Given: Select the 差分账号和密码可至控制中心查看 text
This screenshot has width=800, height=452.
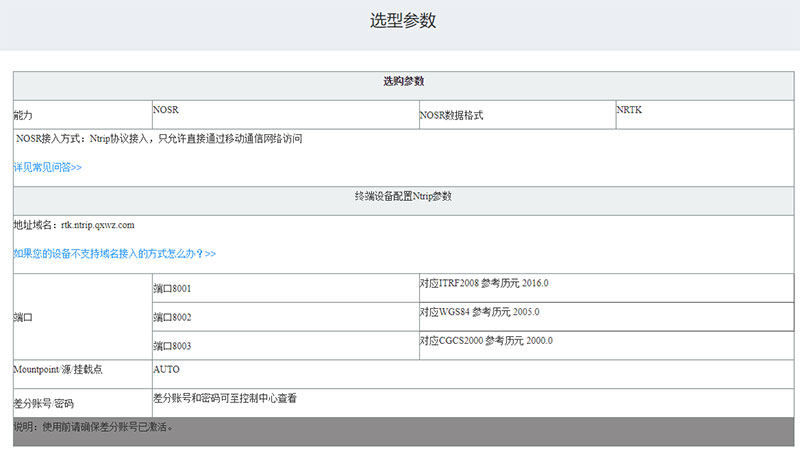Looking at the screenshot, I should pos(224,398).
